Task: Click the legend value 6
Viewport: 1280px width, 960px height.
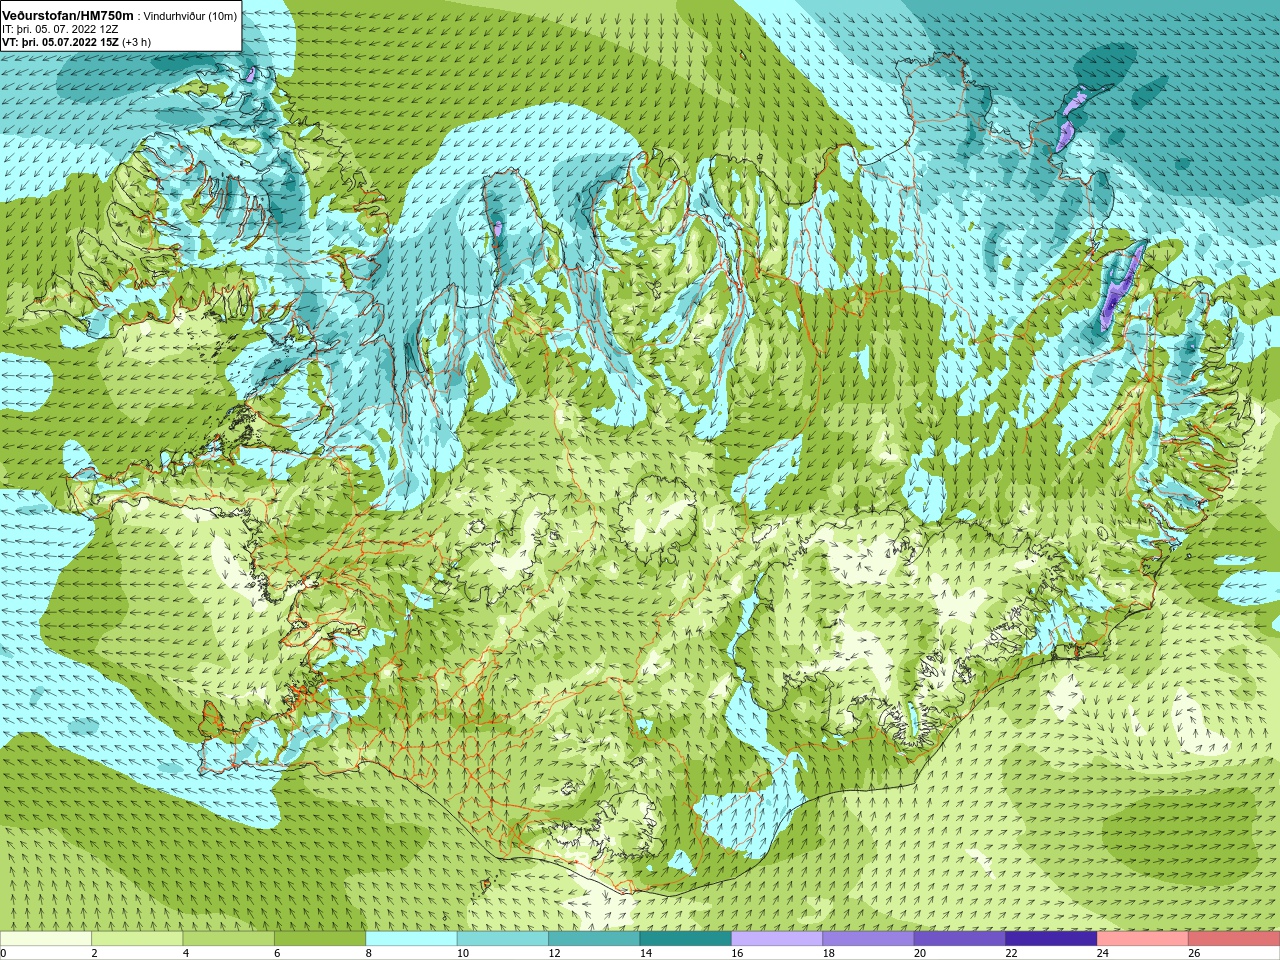Action: 277,953
